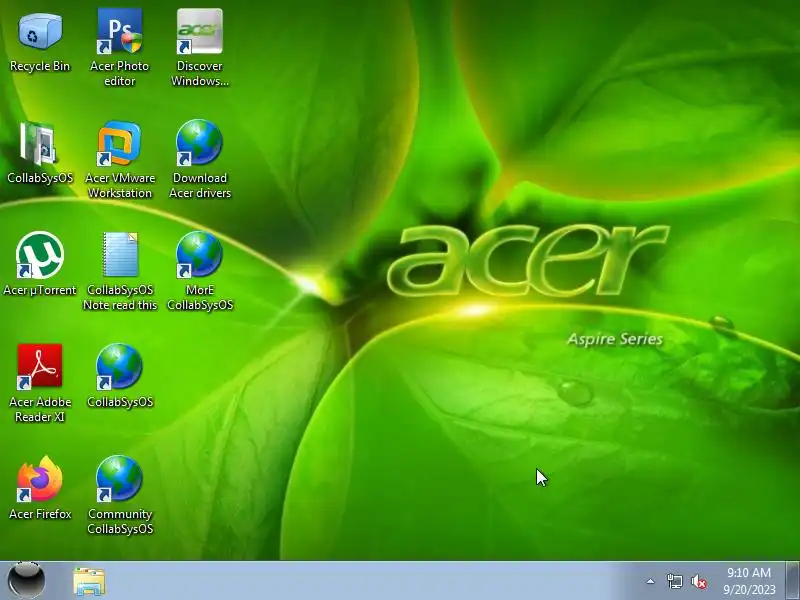This screenshot has width=800, height=600.
Task: Open network status tray icon
Action: pos(674,581)
